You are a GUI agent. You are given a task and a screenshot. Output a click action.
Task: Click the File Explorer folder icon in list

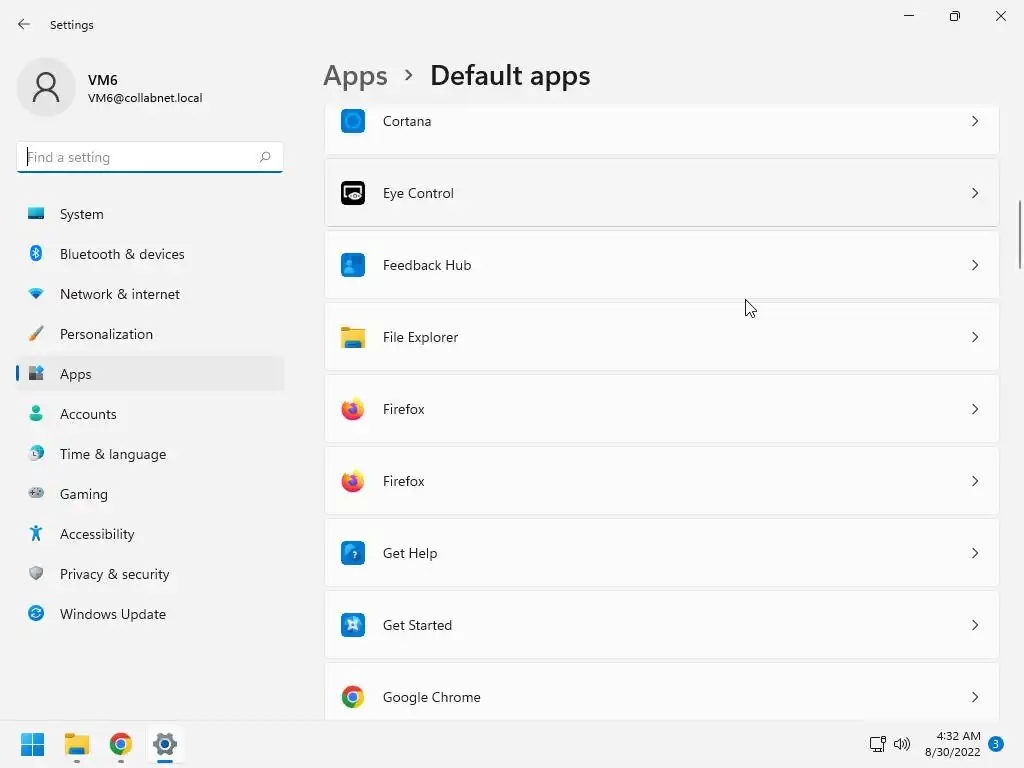(353, 337)
